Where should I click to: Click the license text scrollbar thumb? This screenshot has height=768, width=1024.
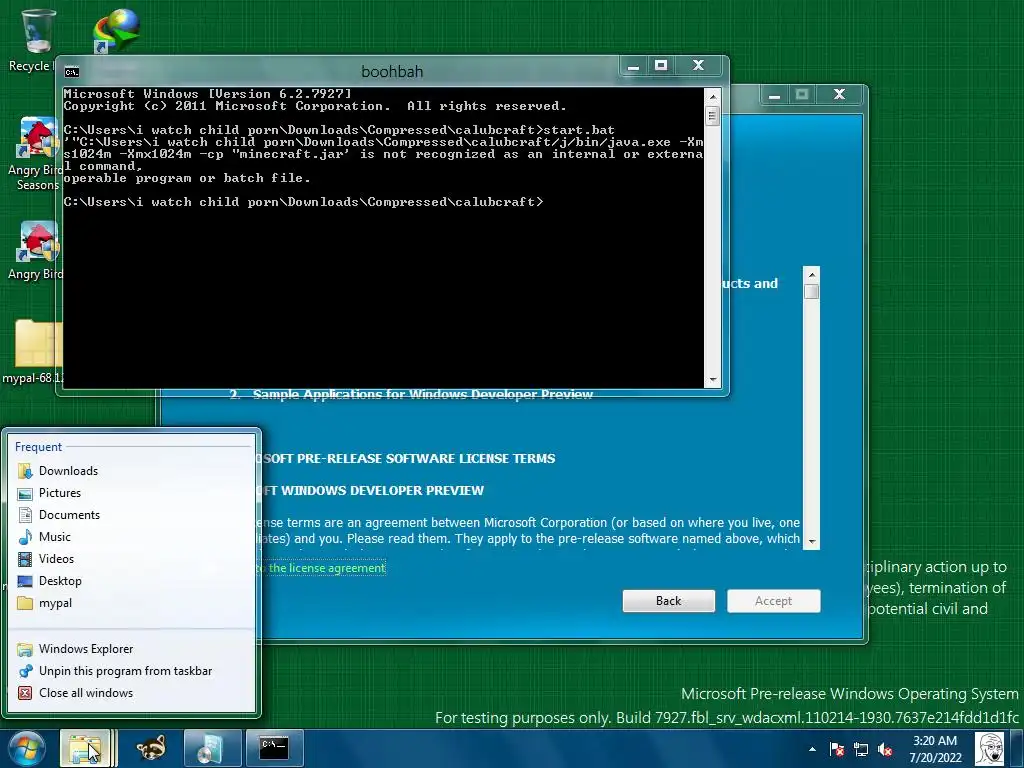[x=812, y=291]
